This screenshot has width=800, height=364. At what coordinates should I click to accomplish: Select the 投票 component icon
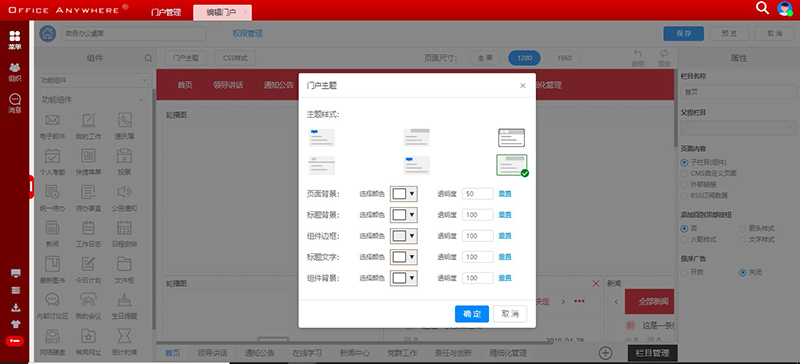124,156
